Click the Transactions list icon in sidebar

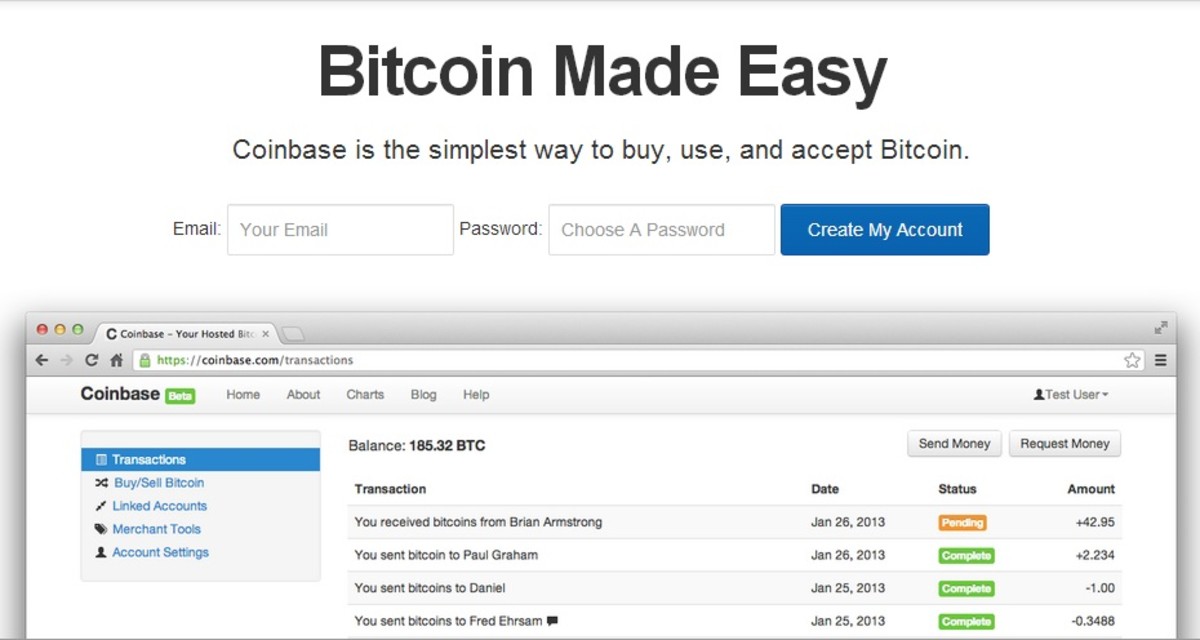(101, 460)
